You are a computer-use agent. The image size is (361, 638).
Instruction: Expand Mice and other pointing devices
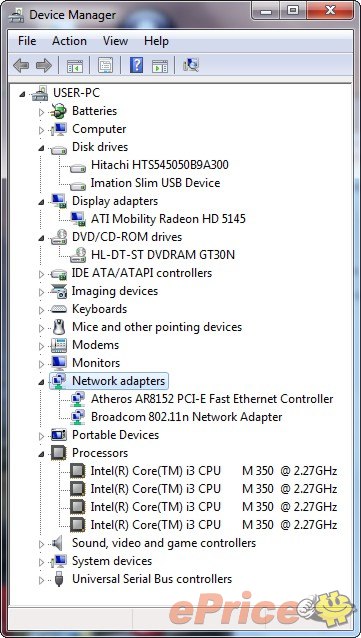pyautogui.click(x=41, y=328)
